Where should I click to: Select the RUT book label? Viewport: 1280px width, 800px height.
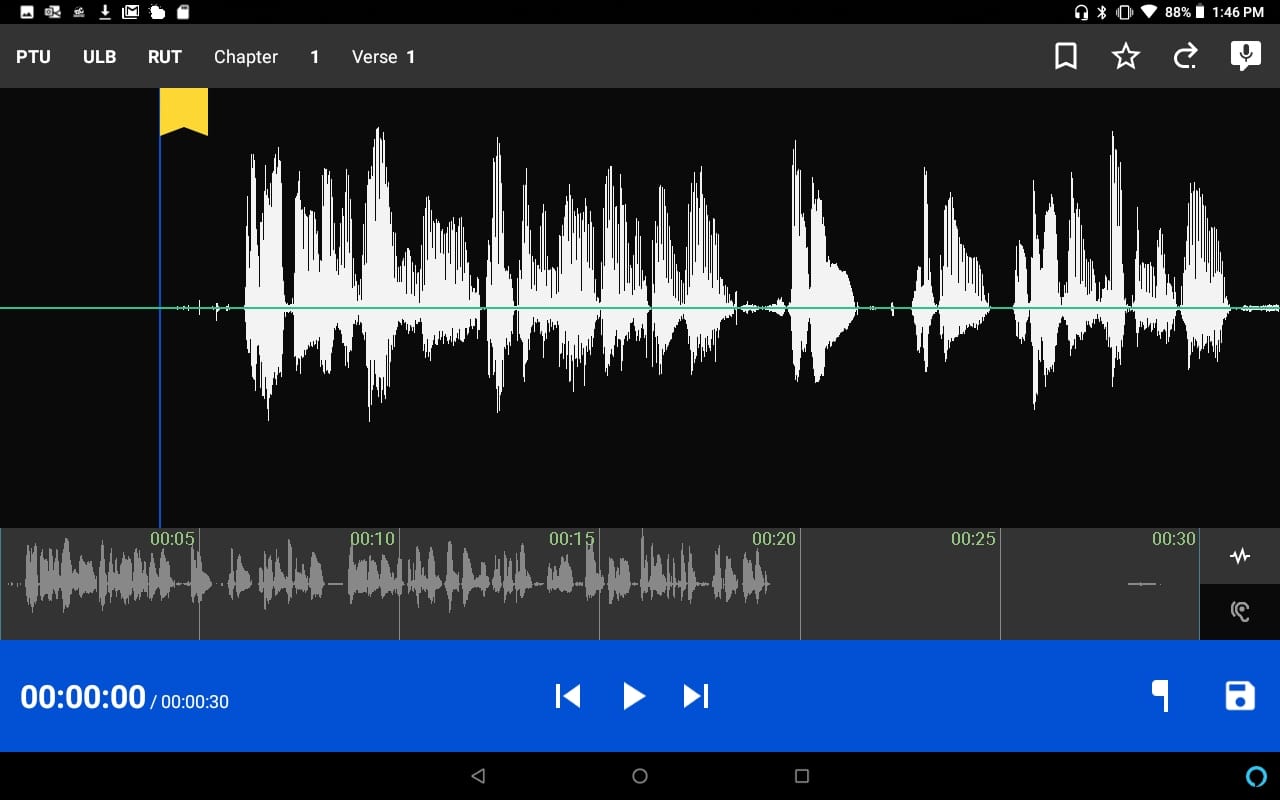tap(165, 57)
